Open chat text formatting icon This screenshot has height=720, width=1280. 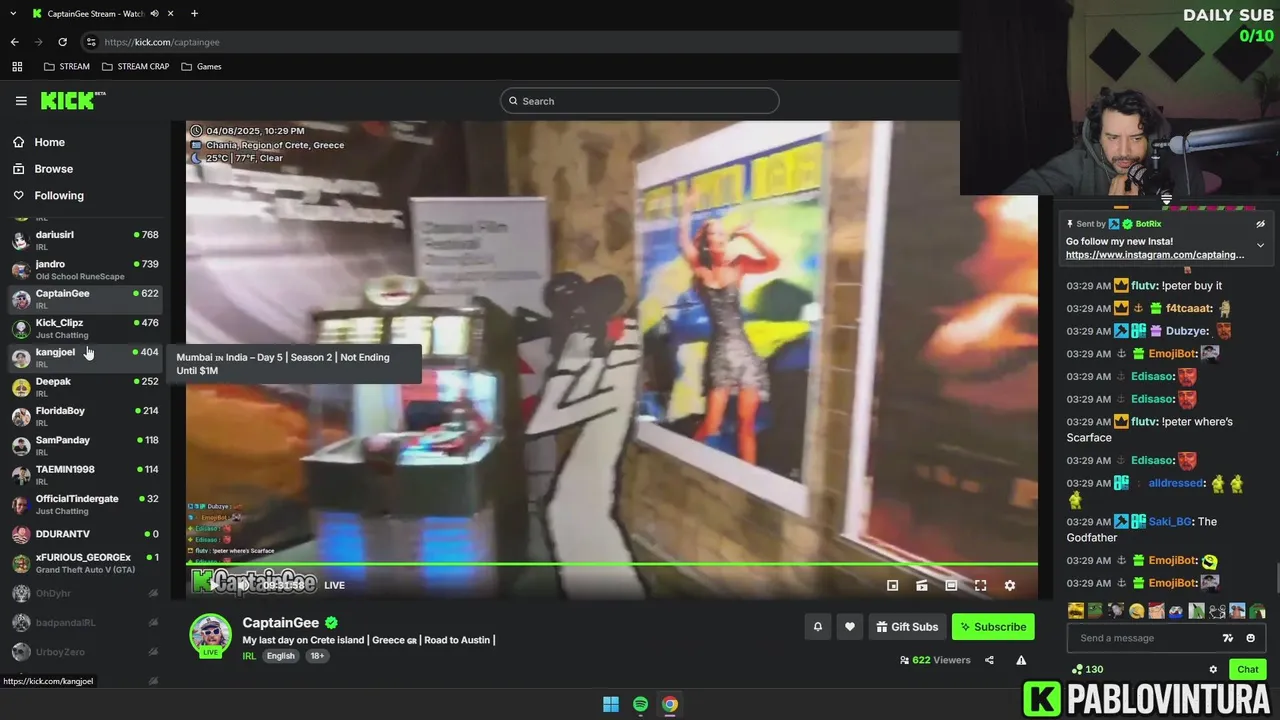coord(1228,638)
